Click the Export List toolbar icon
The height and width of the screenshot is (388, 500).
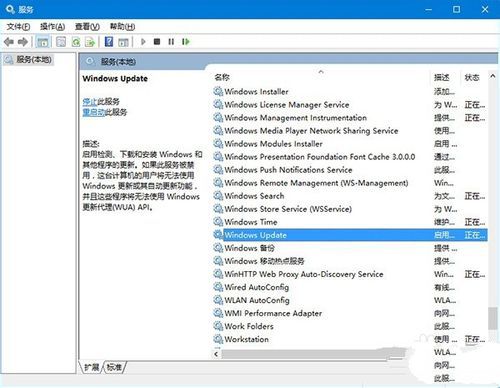[90, 42]
